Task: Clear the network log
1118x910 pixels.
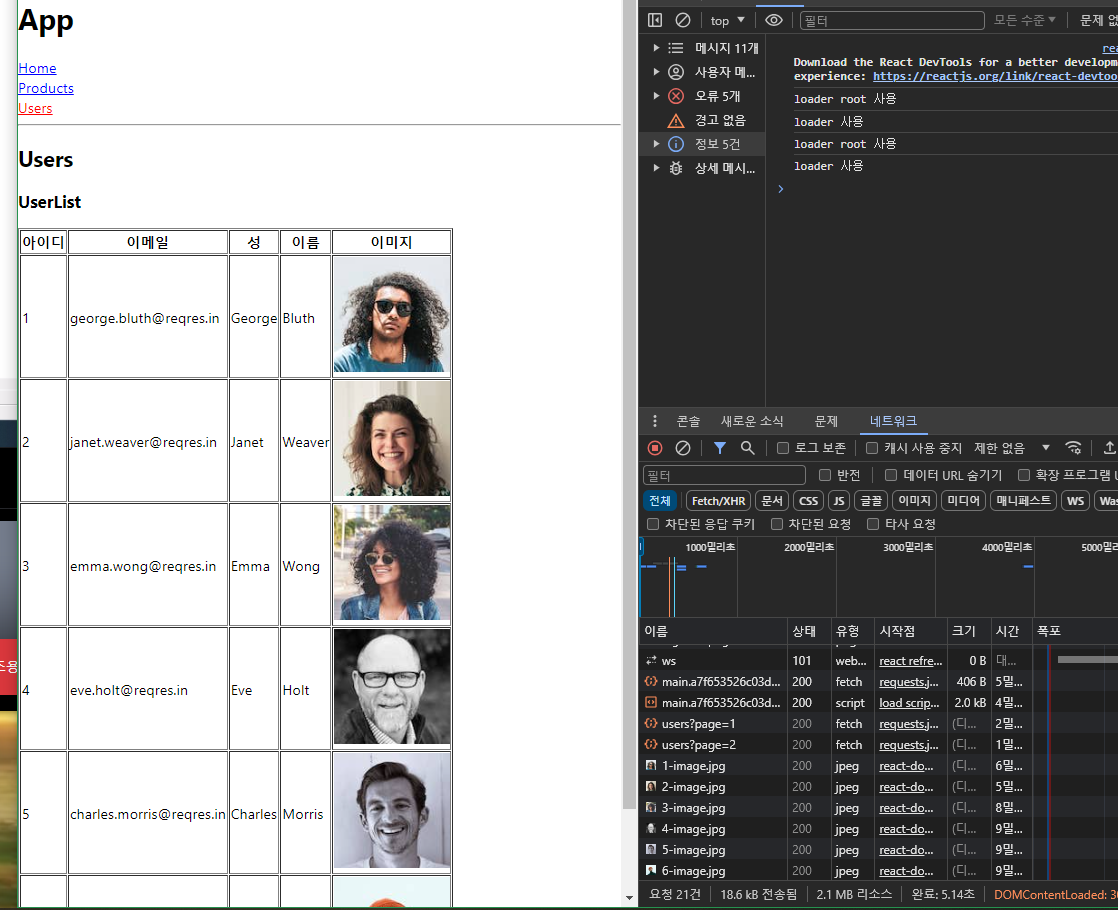Action: click(682, 448)
